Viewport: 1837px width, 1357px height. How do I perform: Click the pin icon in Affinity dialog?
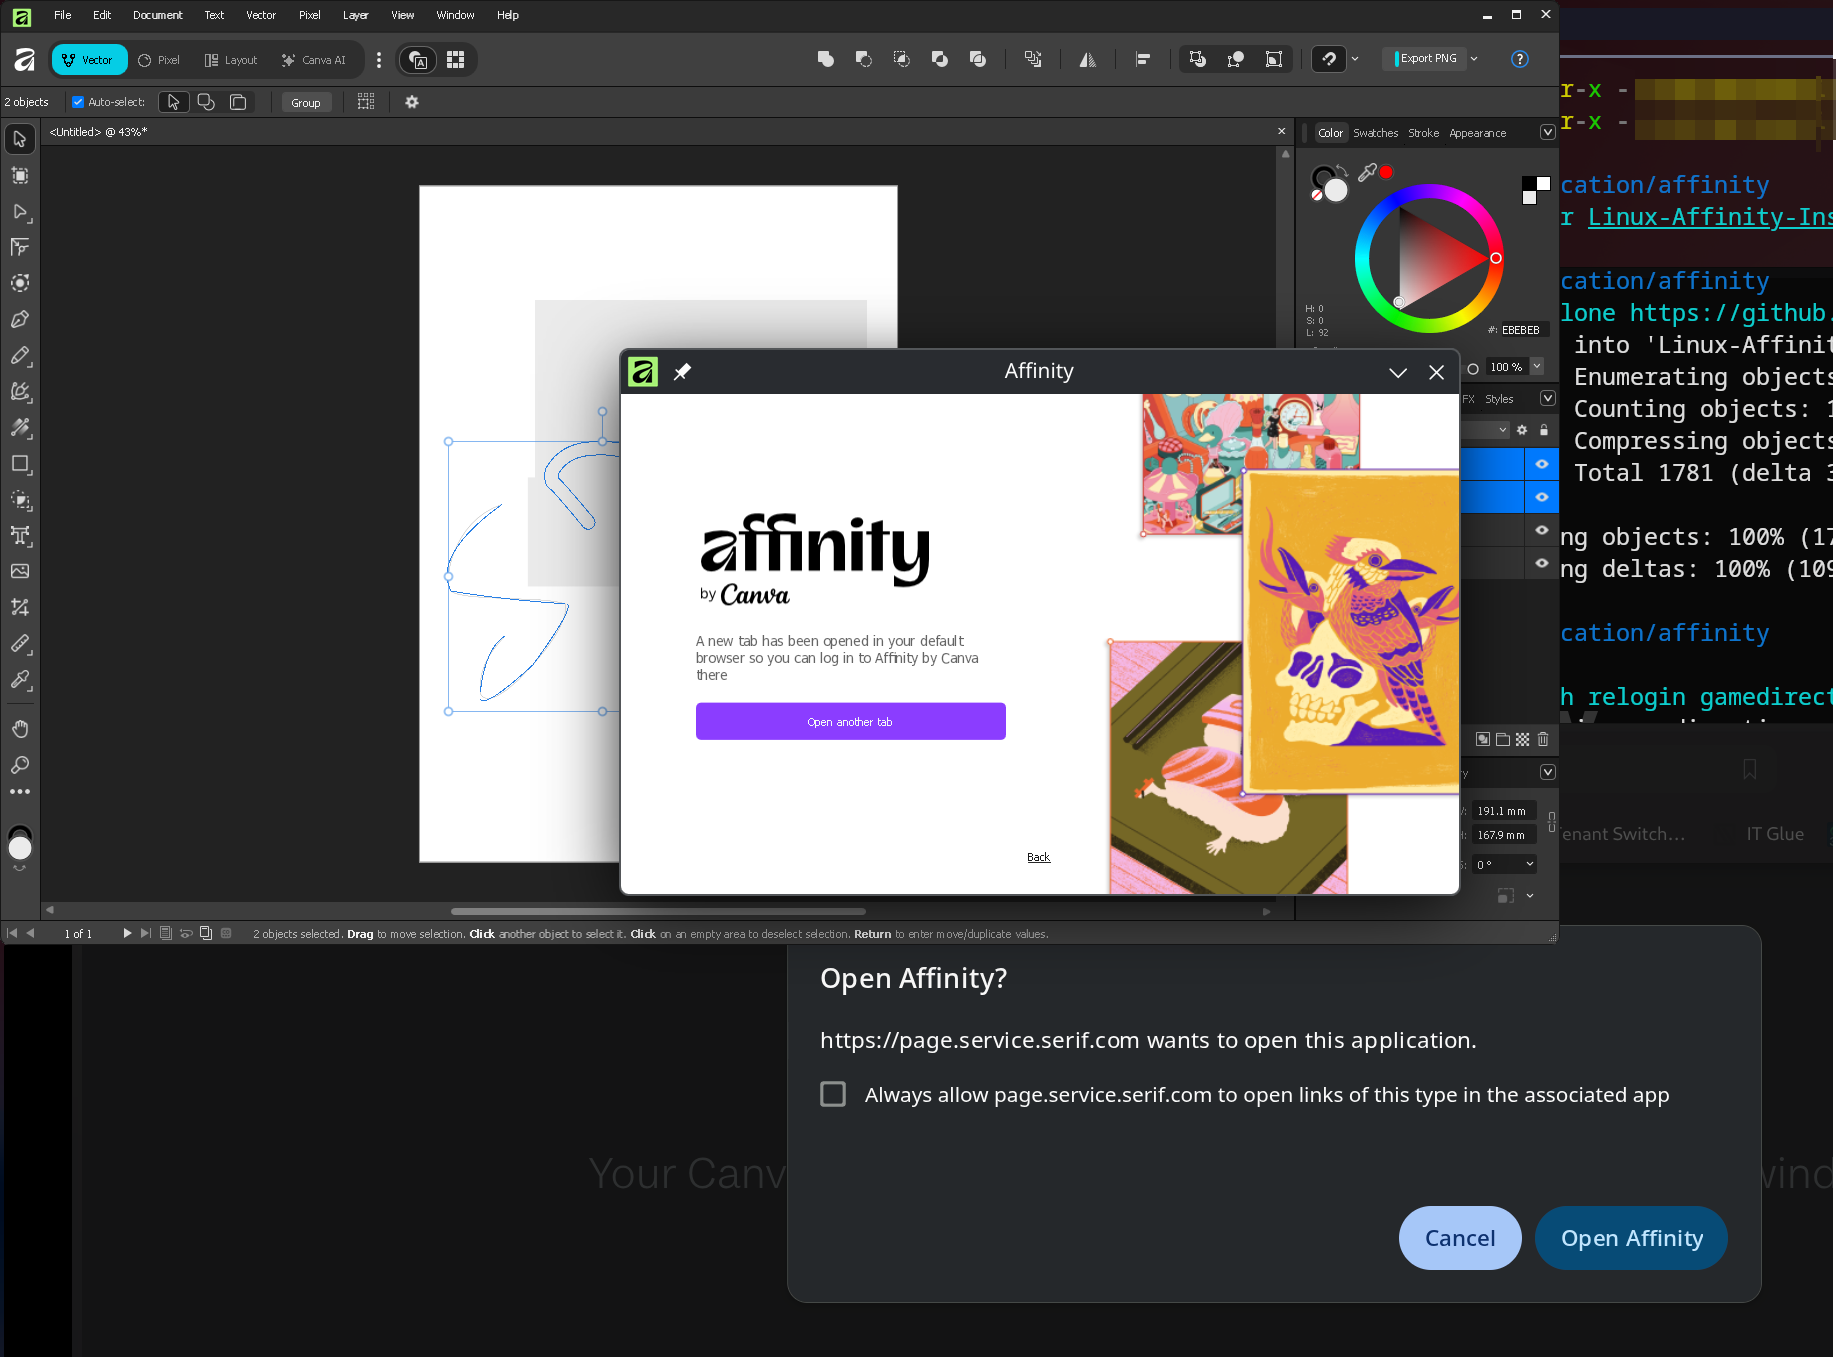pos(682,372)
